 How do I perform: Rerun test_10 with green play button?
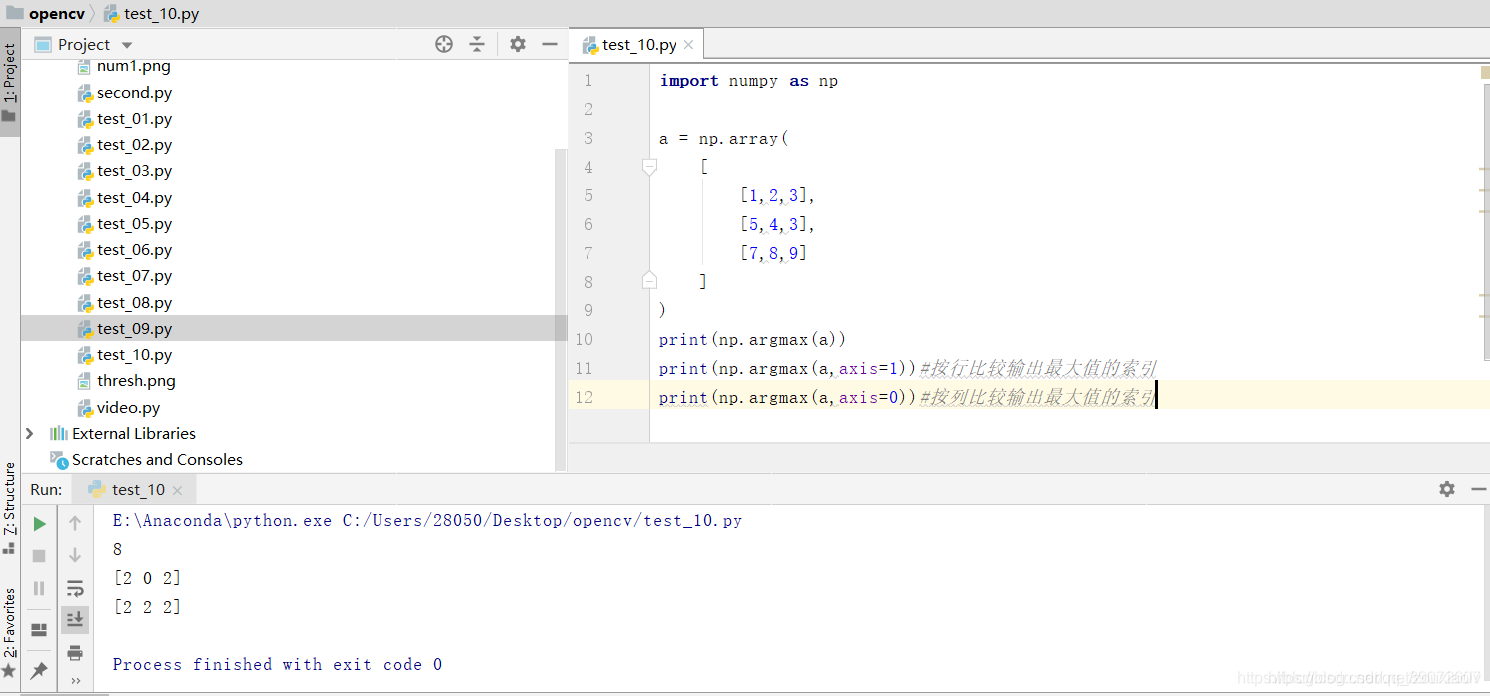39,523
